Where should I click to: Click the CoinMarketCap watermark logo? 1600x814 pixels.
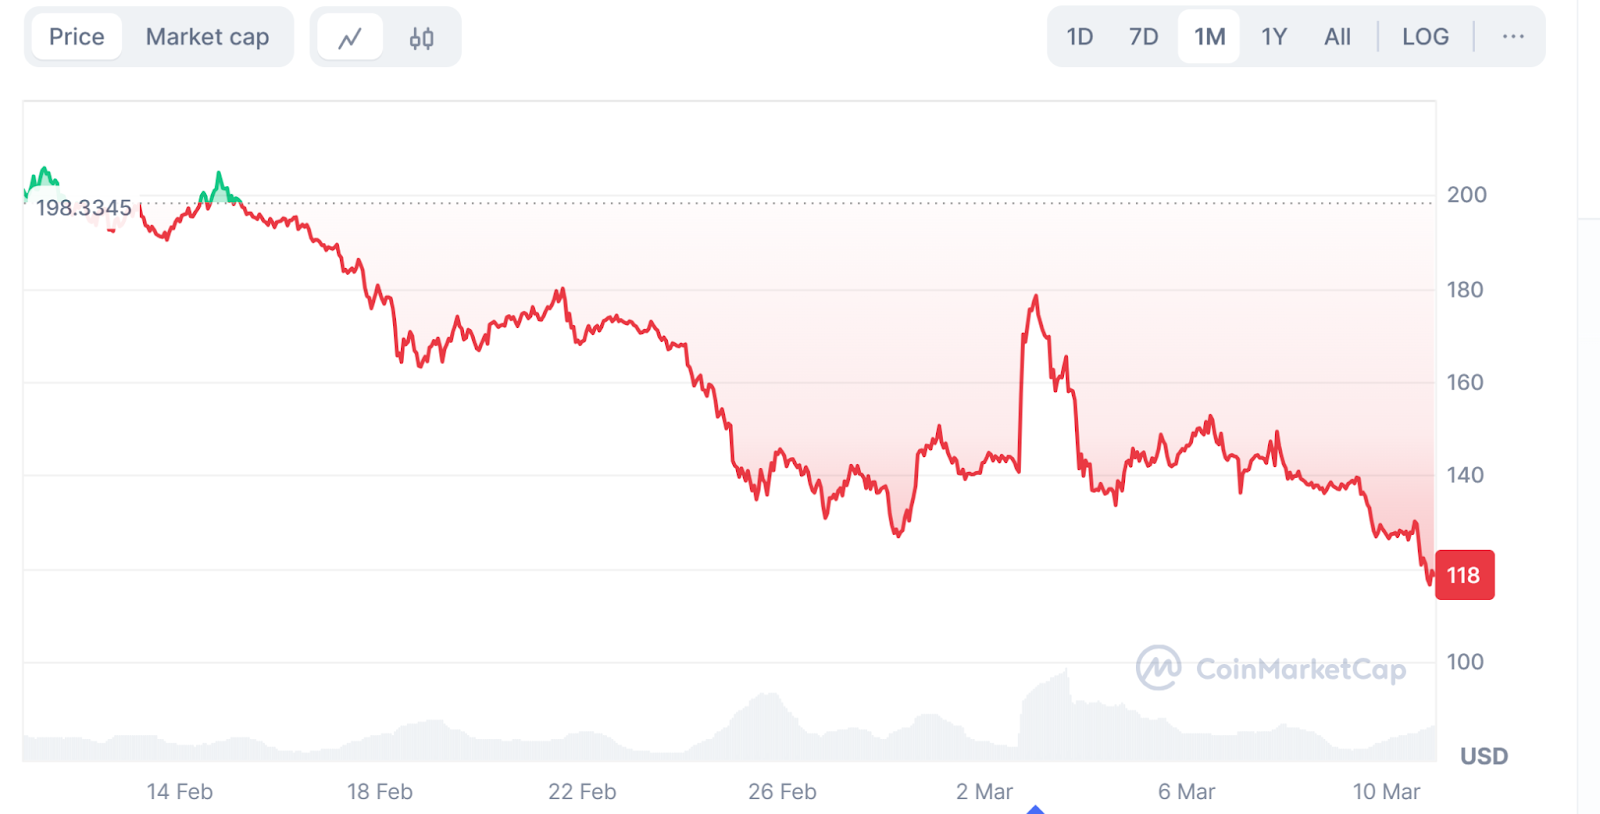[x=1271, y=667]
